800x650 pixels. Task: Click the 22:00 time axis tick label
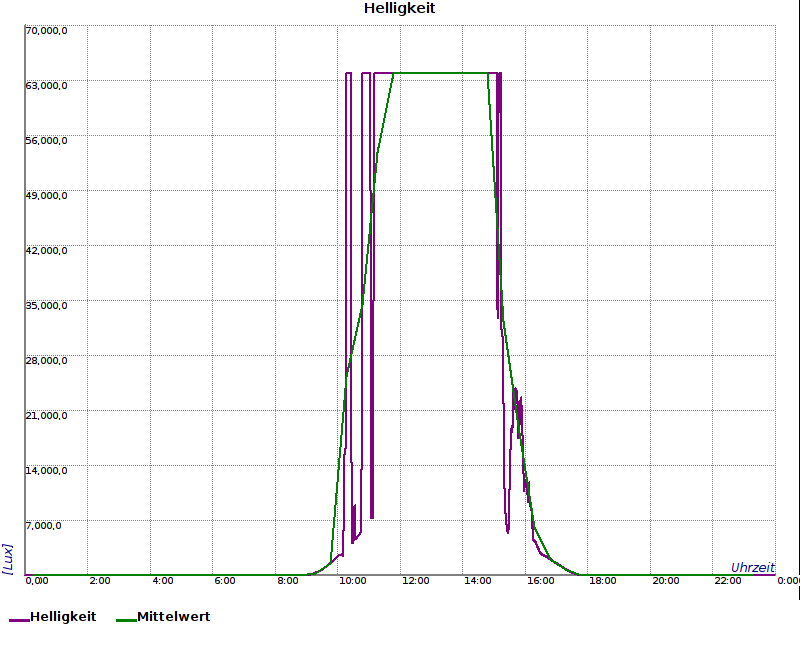[728, 581]
